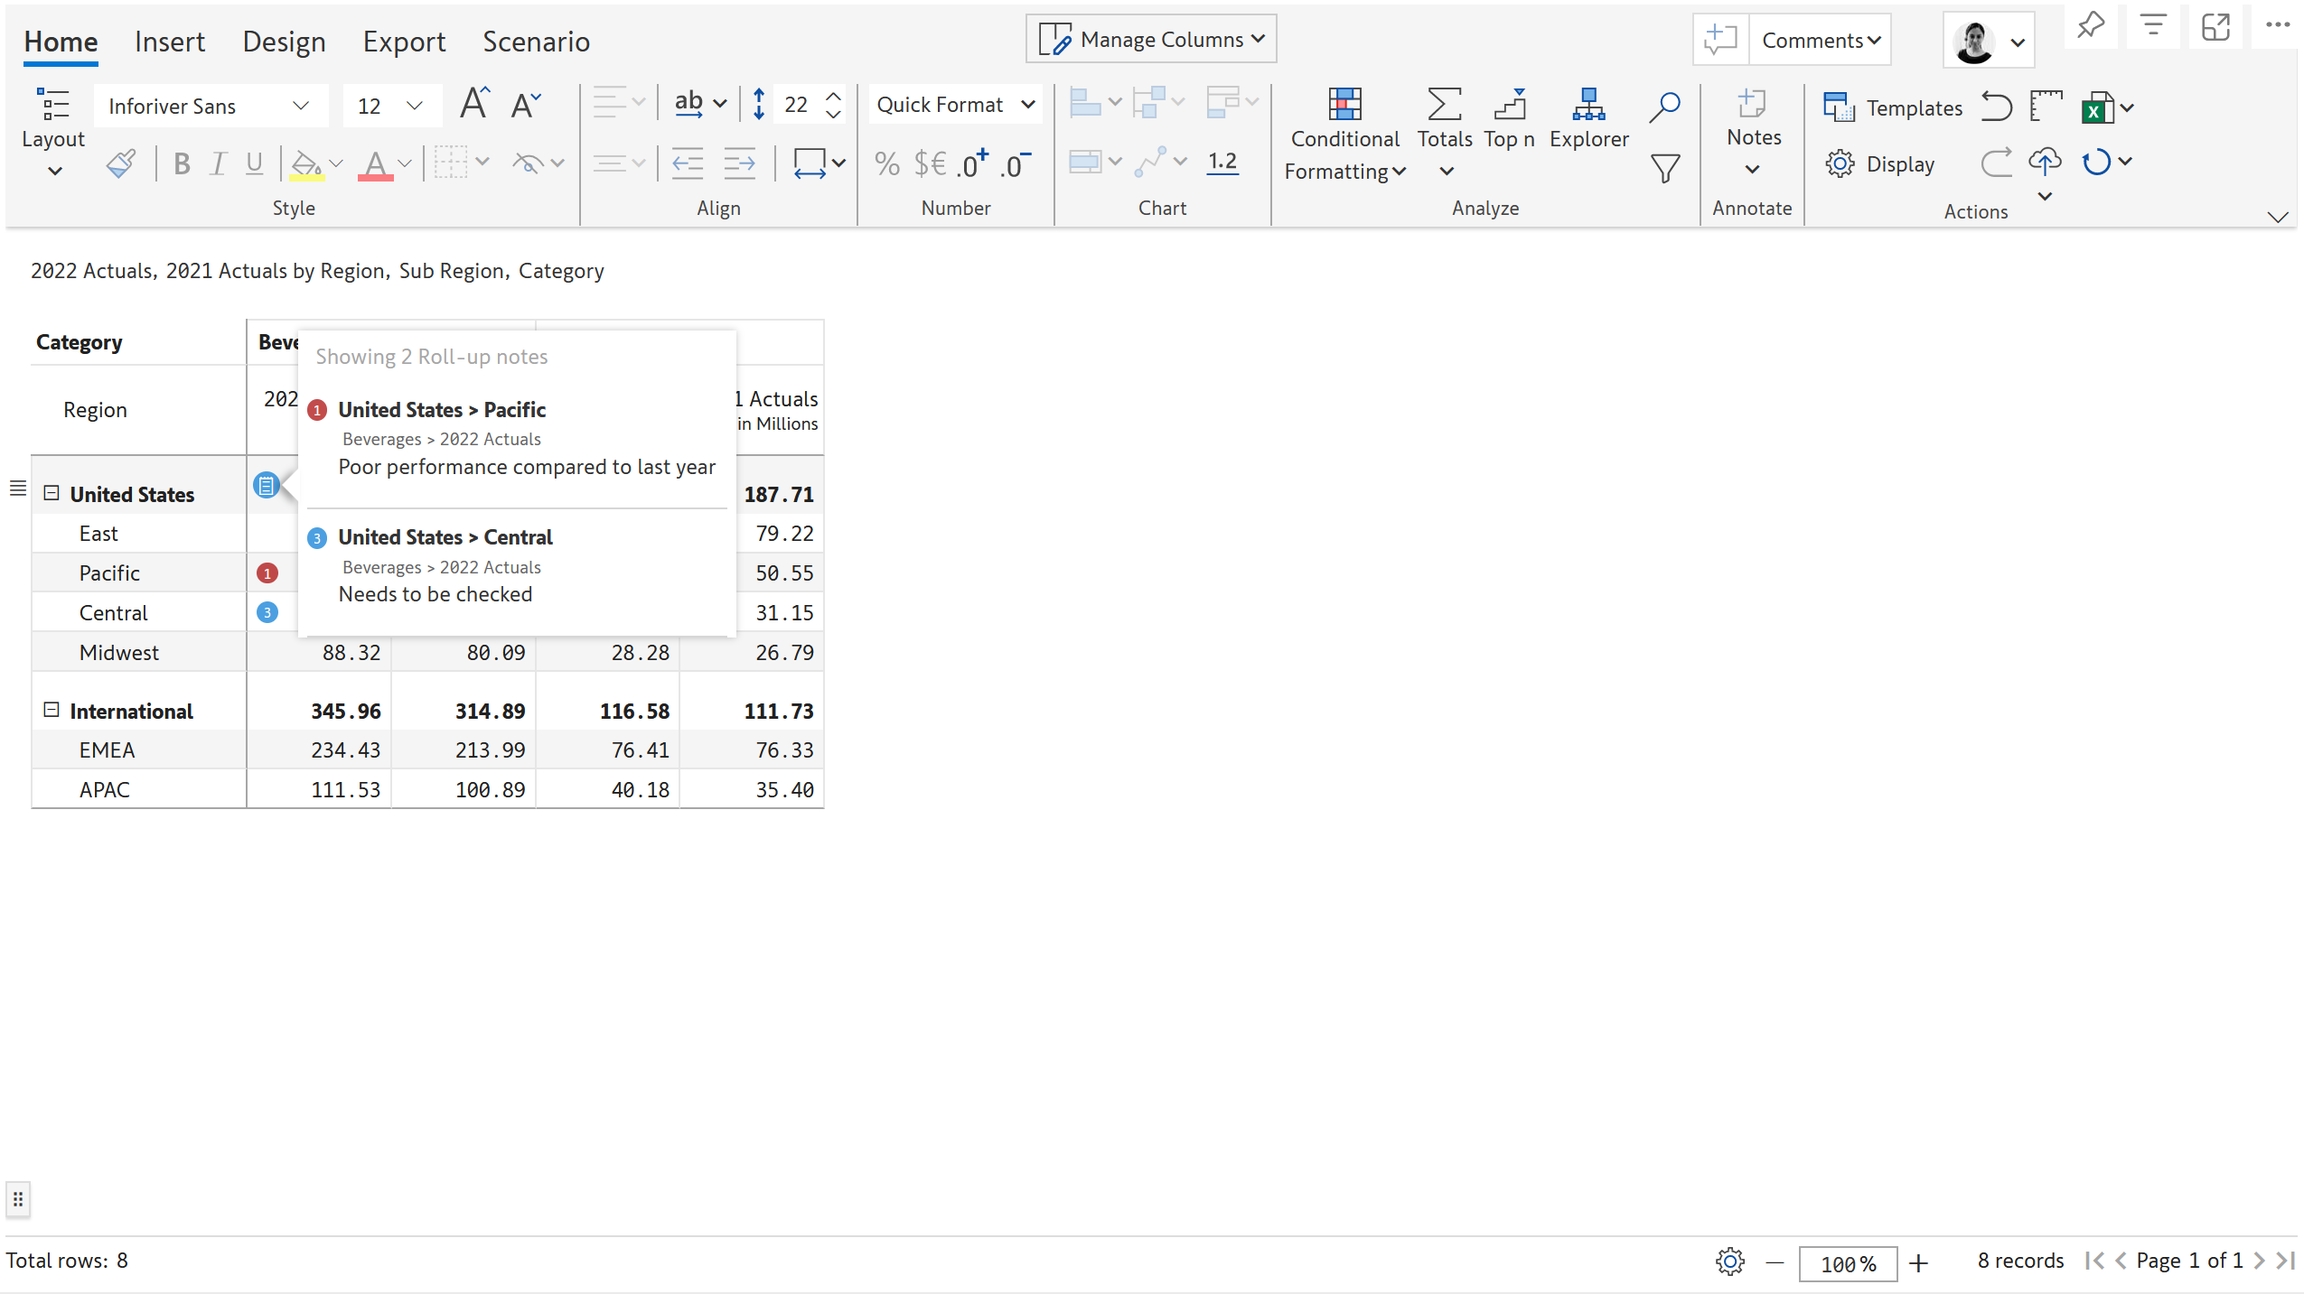Click the undo arrow icon
Screen dimensions: 2304x1294
click(1996, 106)
